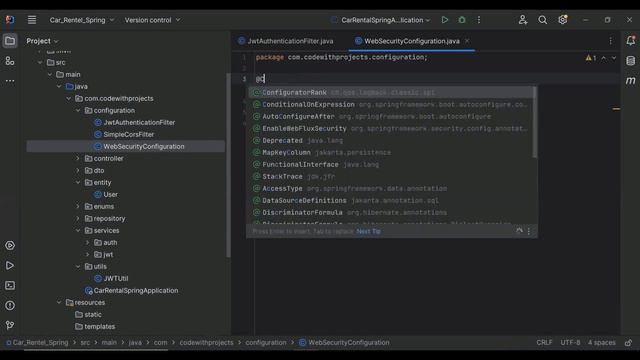640x360 pixels.
Task: Open IDE settings gear
Action: [563, 20]
